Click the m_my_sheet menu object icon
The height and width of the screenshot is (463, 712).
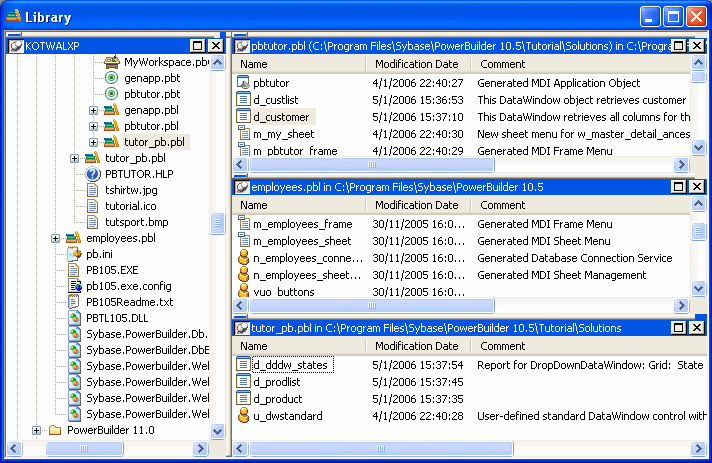tap(244, 134)
